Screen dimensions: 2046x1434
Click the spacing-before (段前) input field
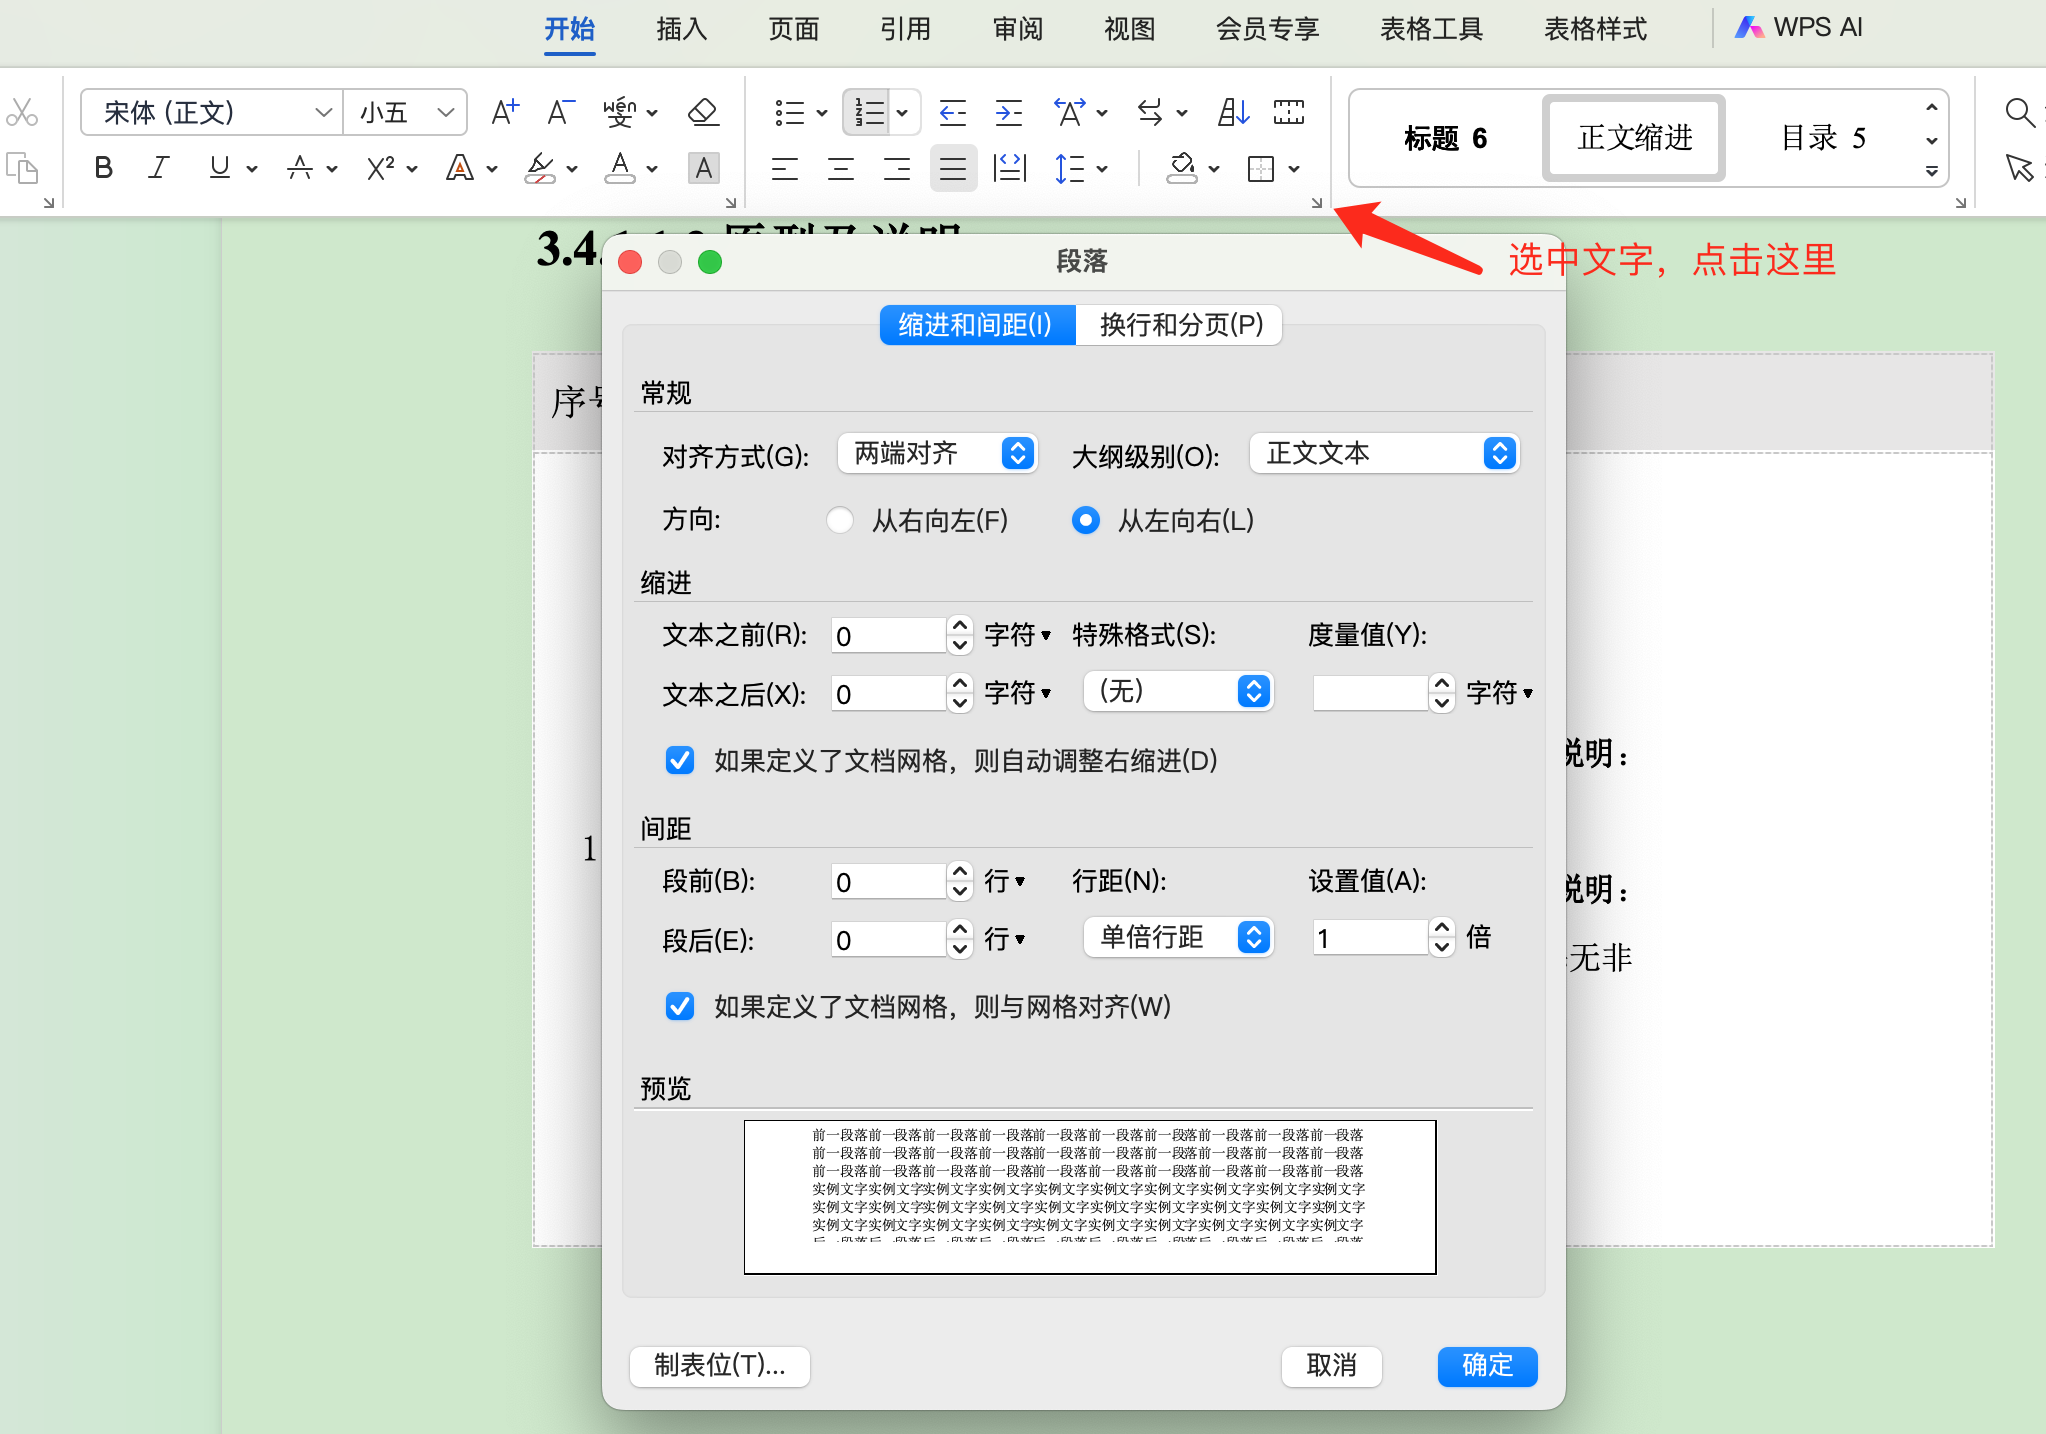click(887, 882)
